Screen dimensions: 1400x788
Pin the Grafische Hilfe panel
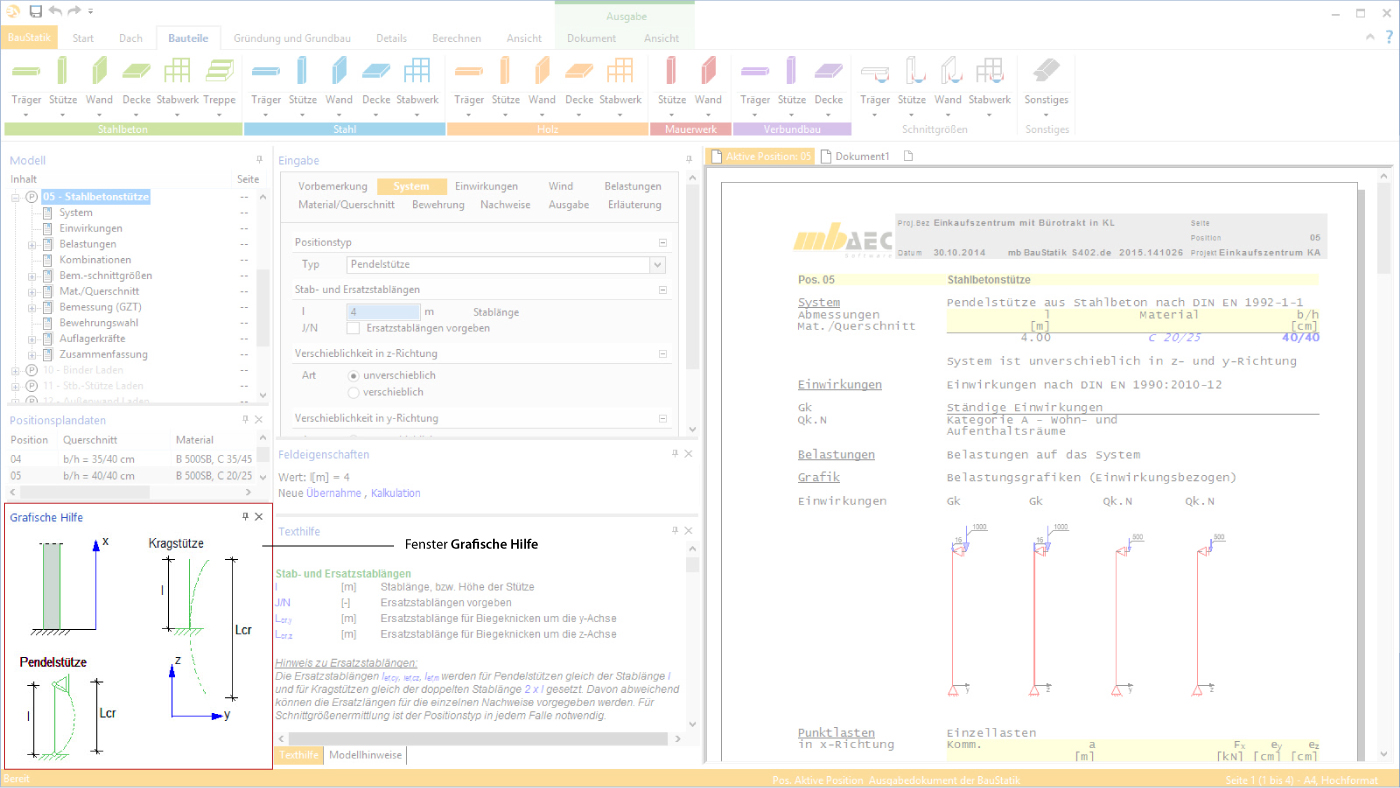(246, 517)
